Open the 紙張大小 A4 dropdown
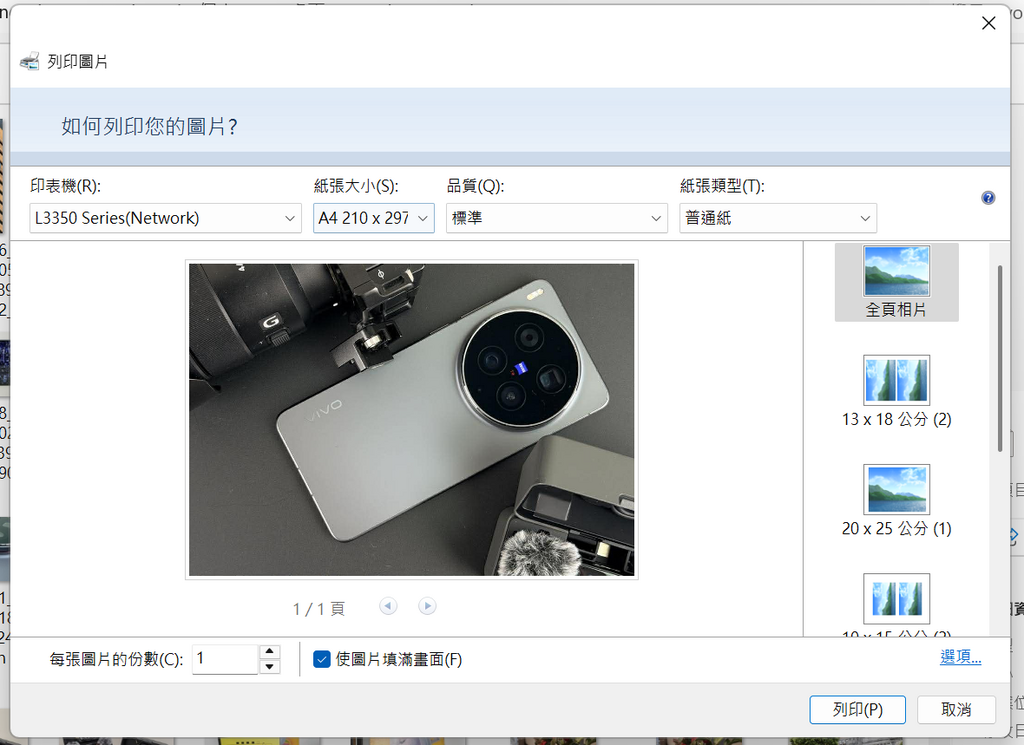 [374, 218]
